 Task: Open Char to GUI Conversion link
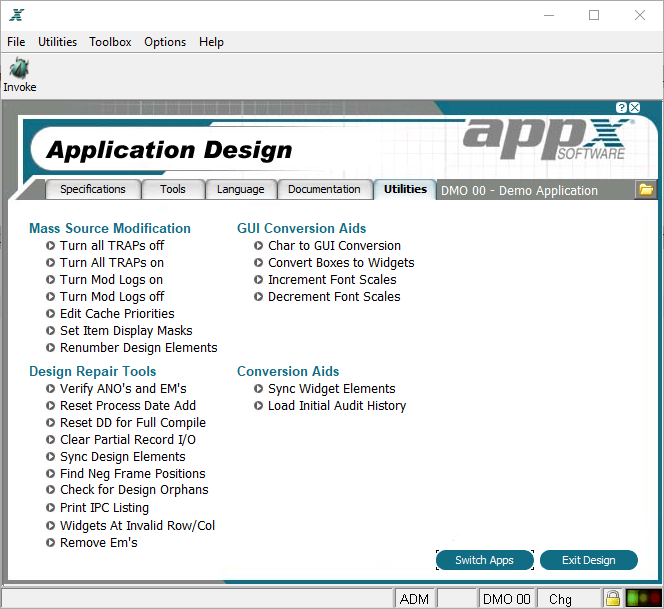(x=334, y=246)
